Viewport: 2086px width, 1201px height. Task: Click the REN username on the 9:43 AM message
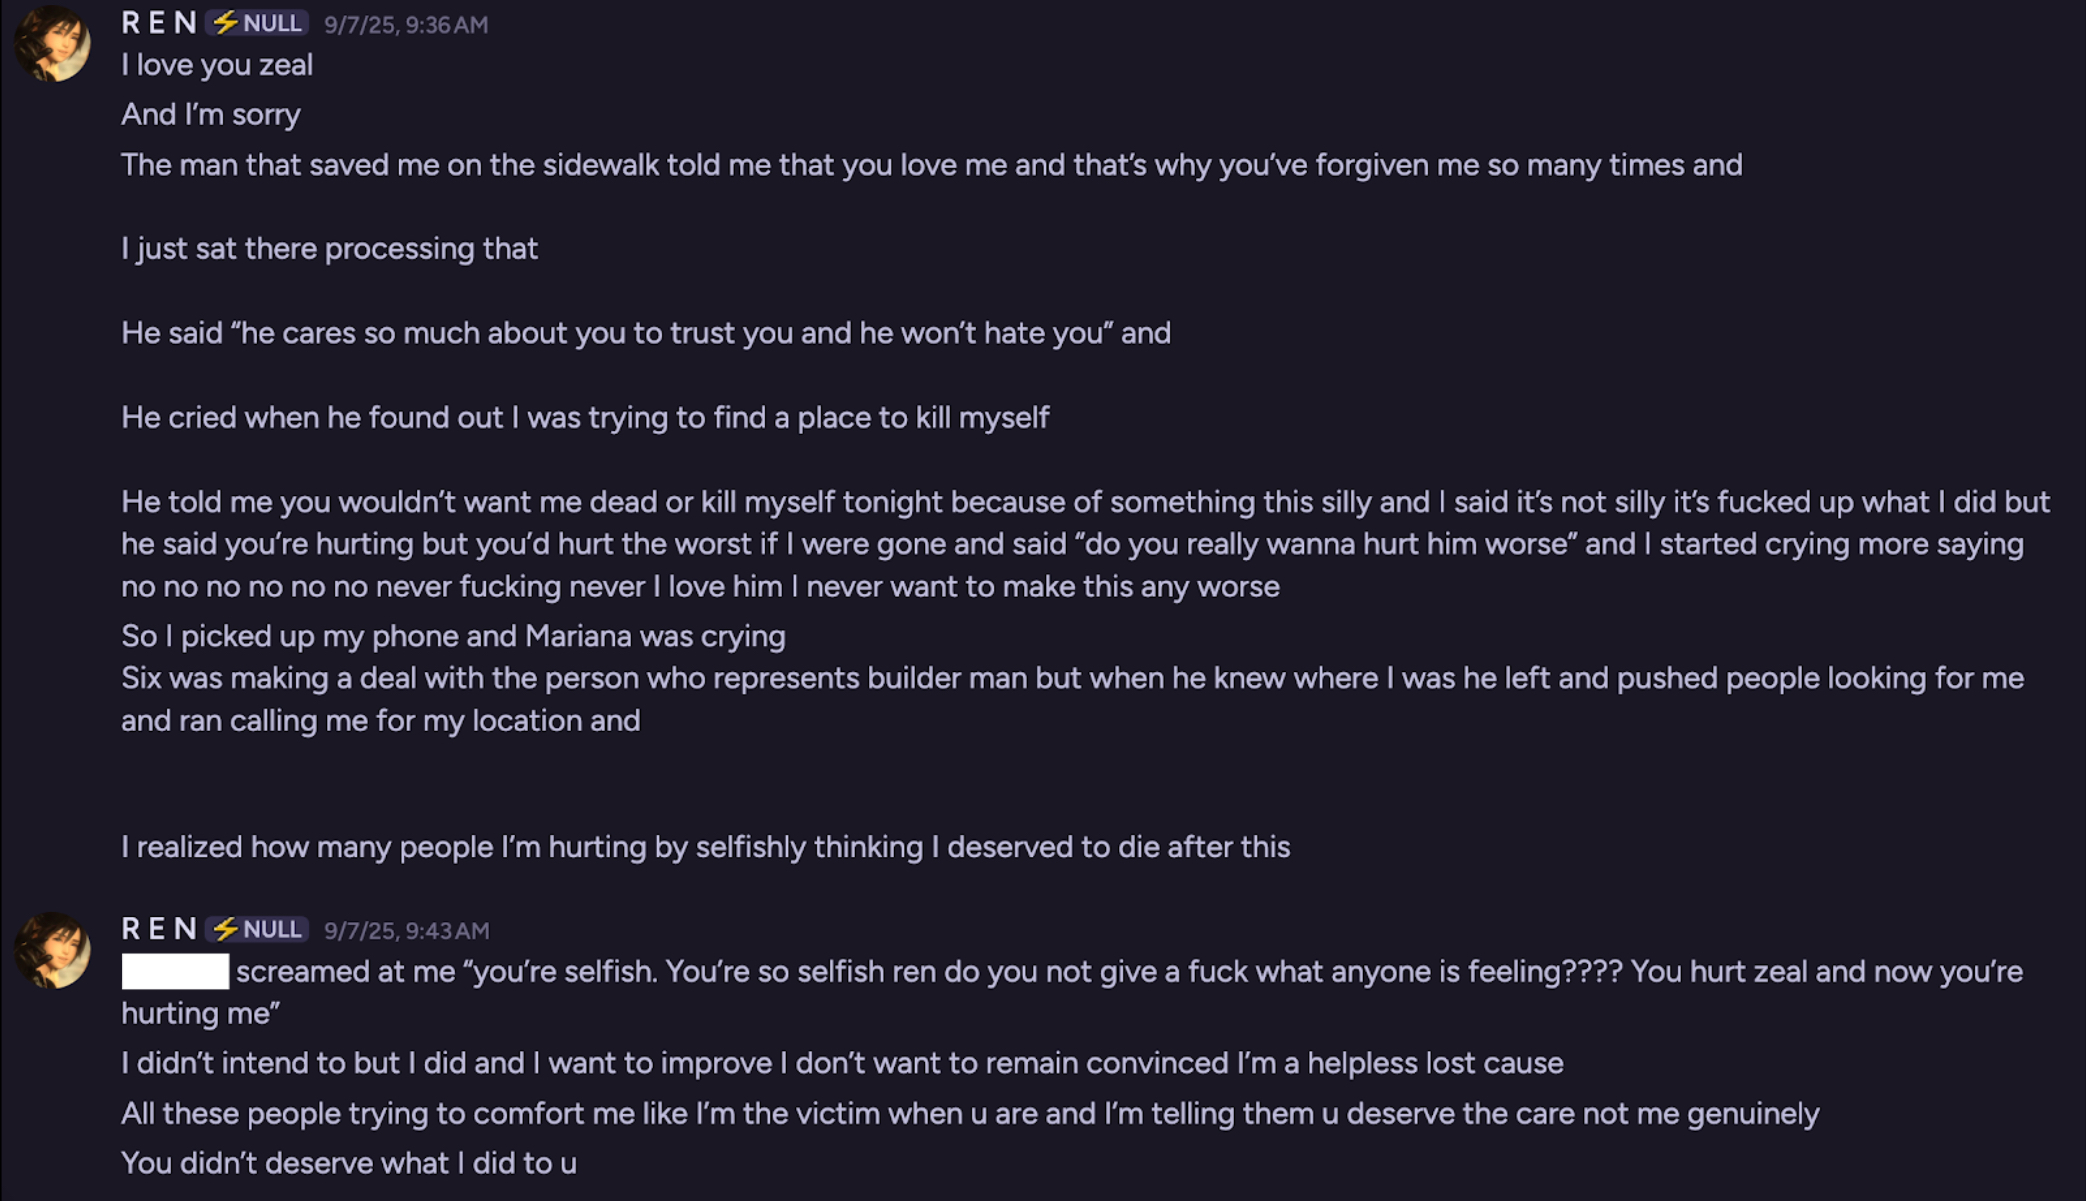pyautogui.click(x=158, y=929)
